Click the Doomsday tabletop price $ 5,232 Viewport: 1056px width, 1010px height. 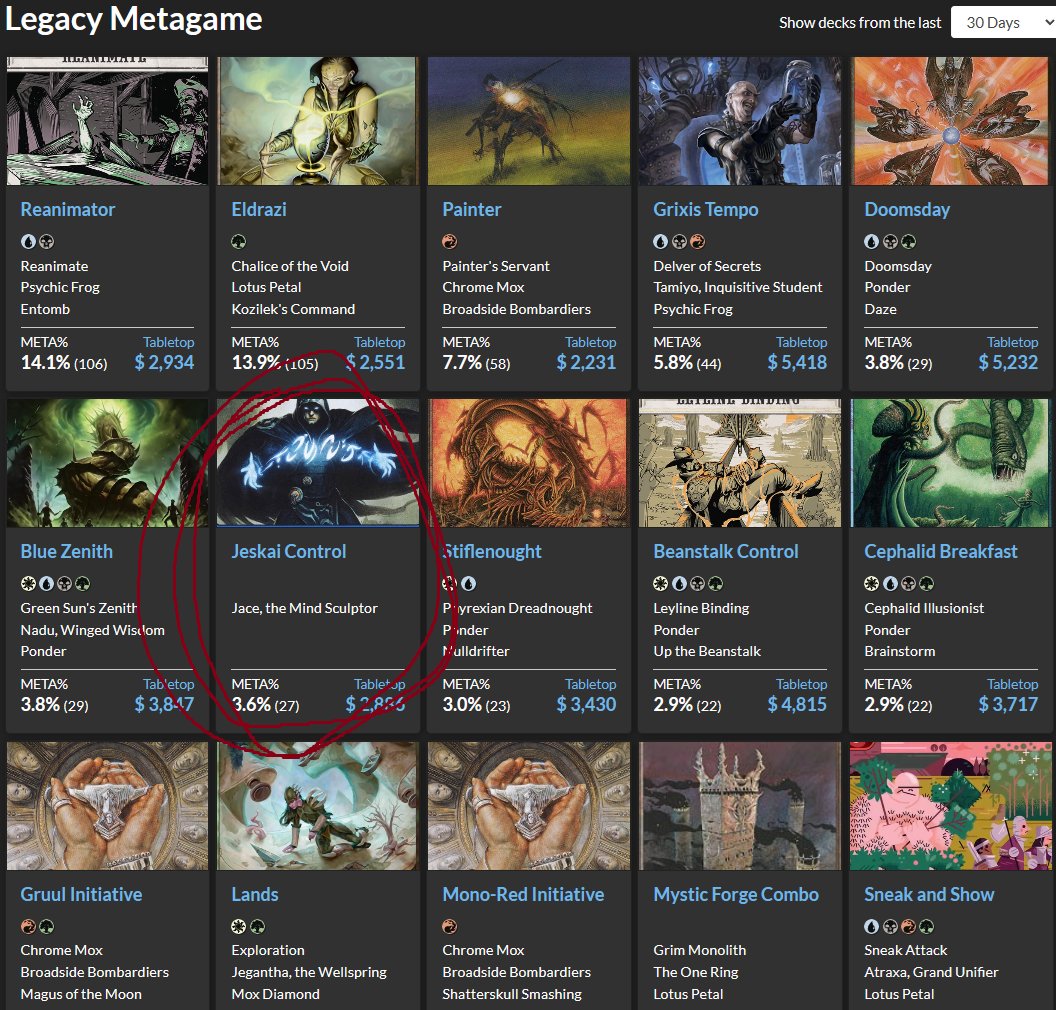(1008, 362)
